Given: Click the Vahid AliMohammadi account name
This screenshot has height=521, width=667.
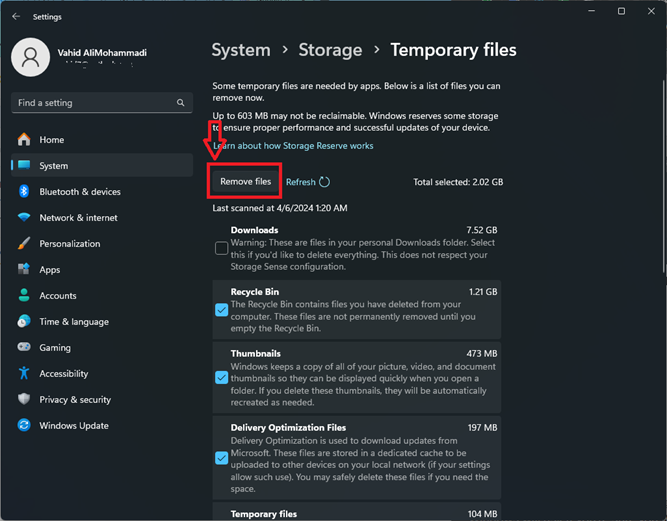Looking at the screenshot, I should (x=102, y=52).
